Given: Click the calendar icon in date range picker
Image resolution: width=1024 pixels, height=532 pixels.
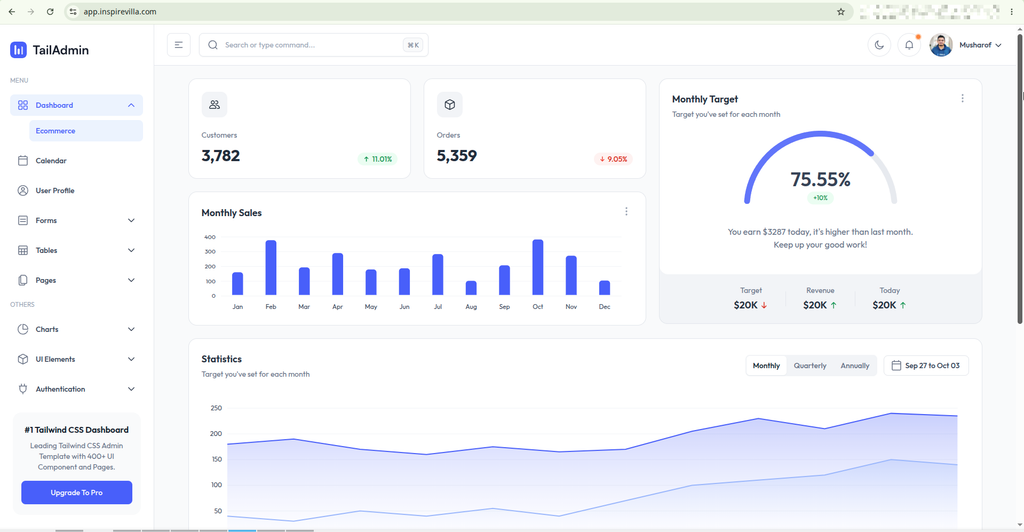Looking at the screenshot, I should point(897,366).
